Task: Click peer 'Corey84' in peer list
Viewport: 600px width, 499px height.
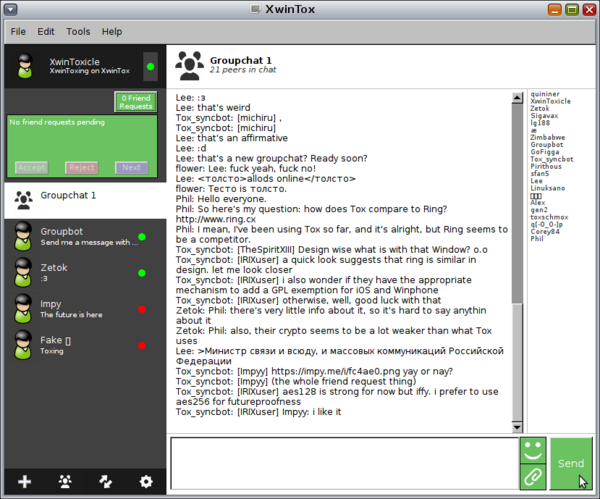Action: click(545, 232)
